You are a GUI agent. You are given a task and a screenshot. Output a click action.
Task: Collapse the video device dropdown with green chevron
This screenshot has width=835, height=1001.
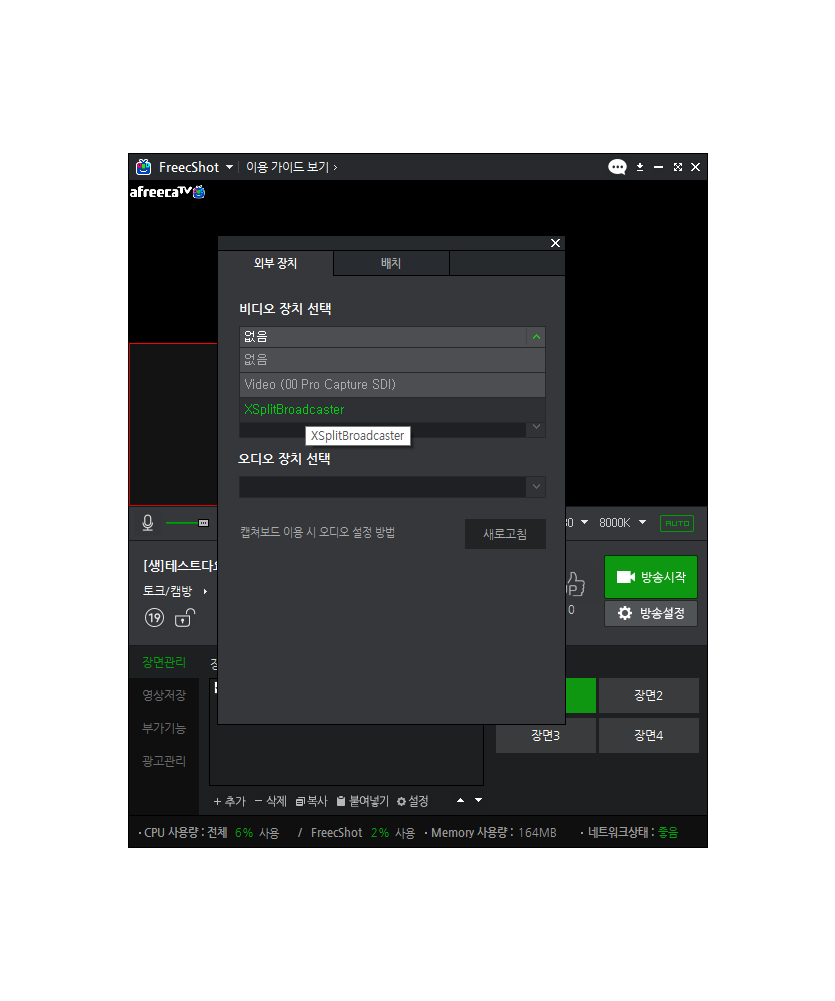536,336
